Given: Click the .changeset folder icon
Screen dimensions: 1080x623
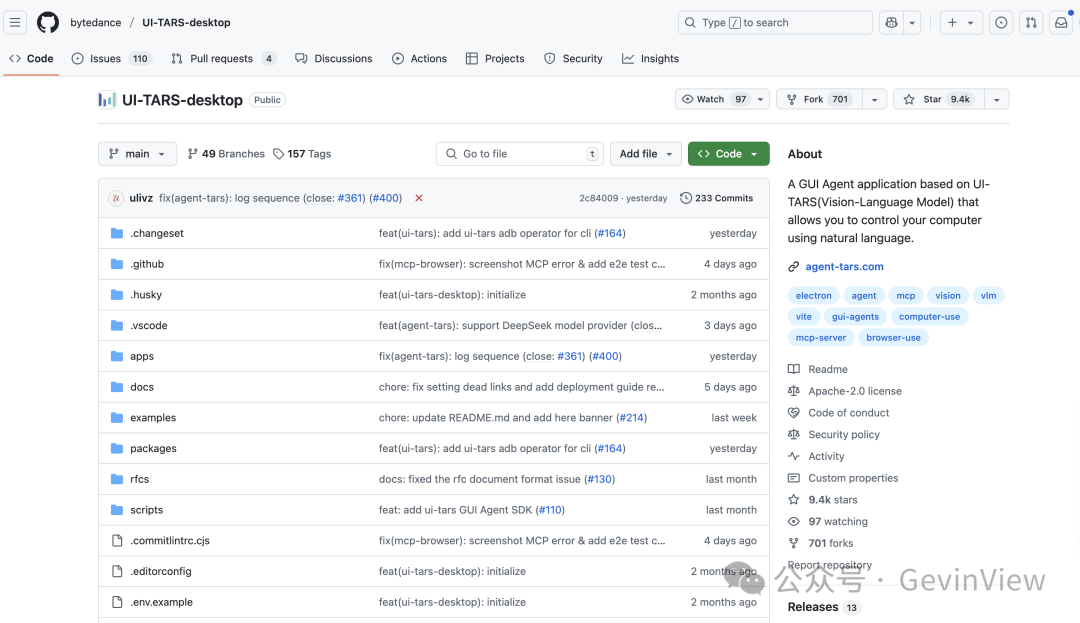Looking at the screenshot, I should click(x=117, y=233).
